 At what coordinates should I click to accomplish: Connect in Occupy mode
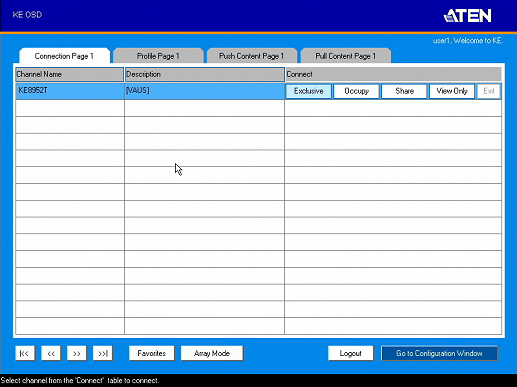click(356, 91)
